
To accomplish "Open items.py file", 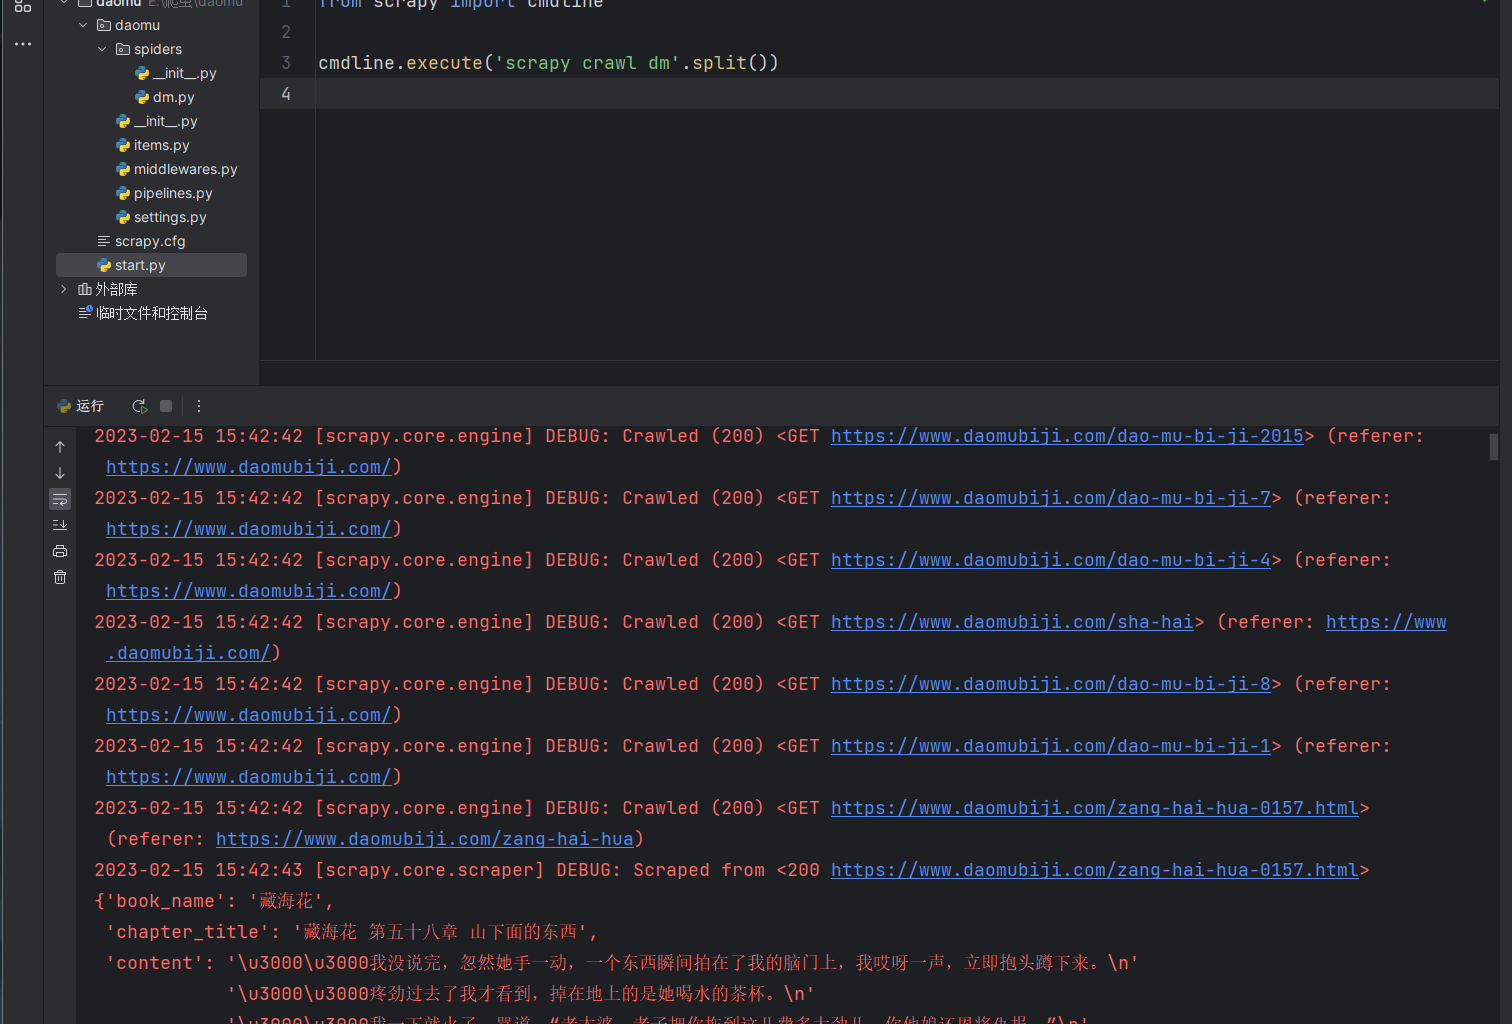I will point(152,145).
